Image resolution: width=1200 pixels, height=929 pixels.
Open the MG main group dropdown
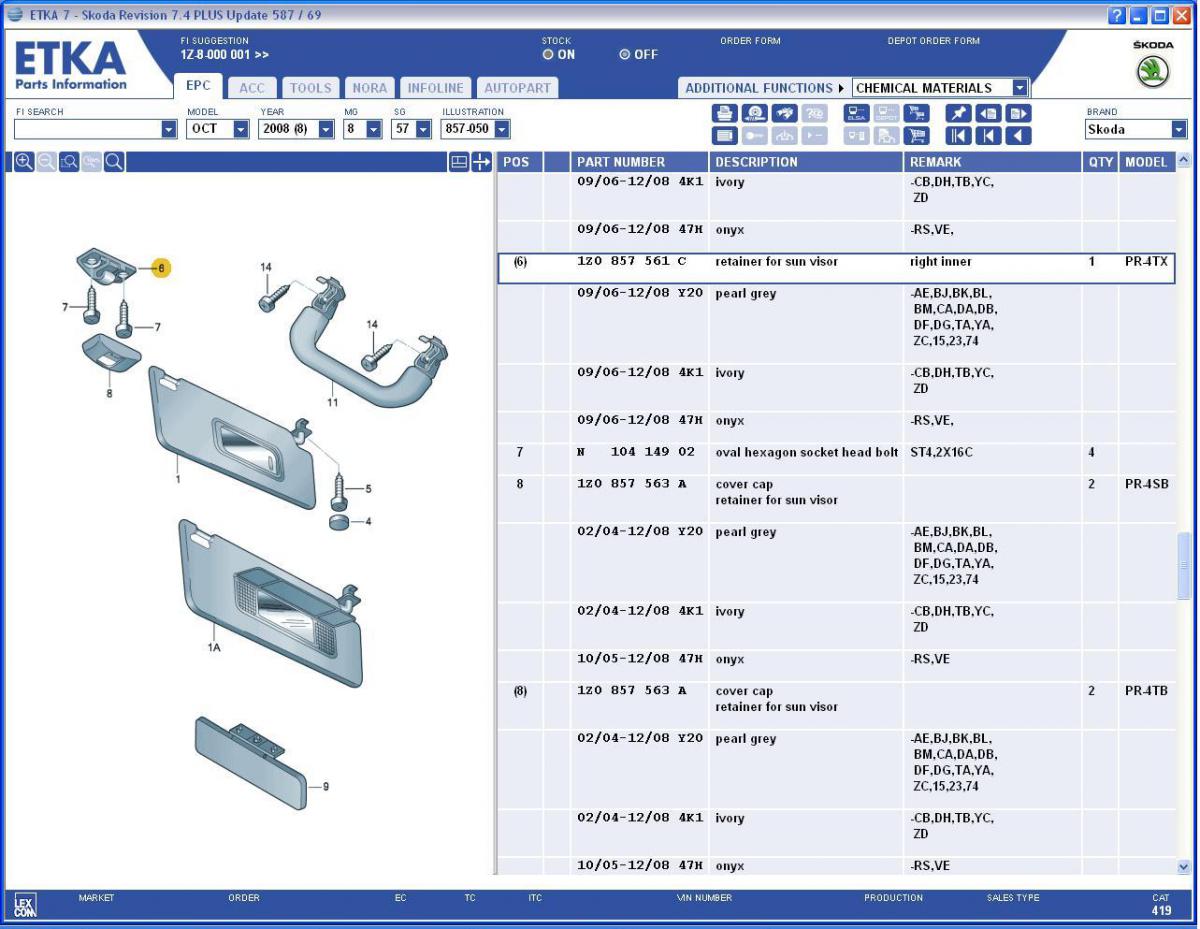tap(373, 129)
